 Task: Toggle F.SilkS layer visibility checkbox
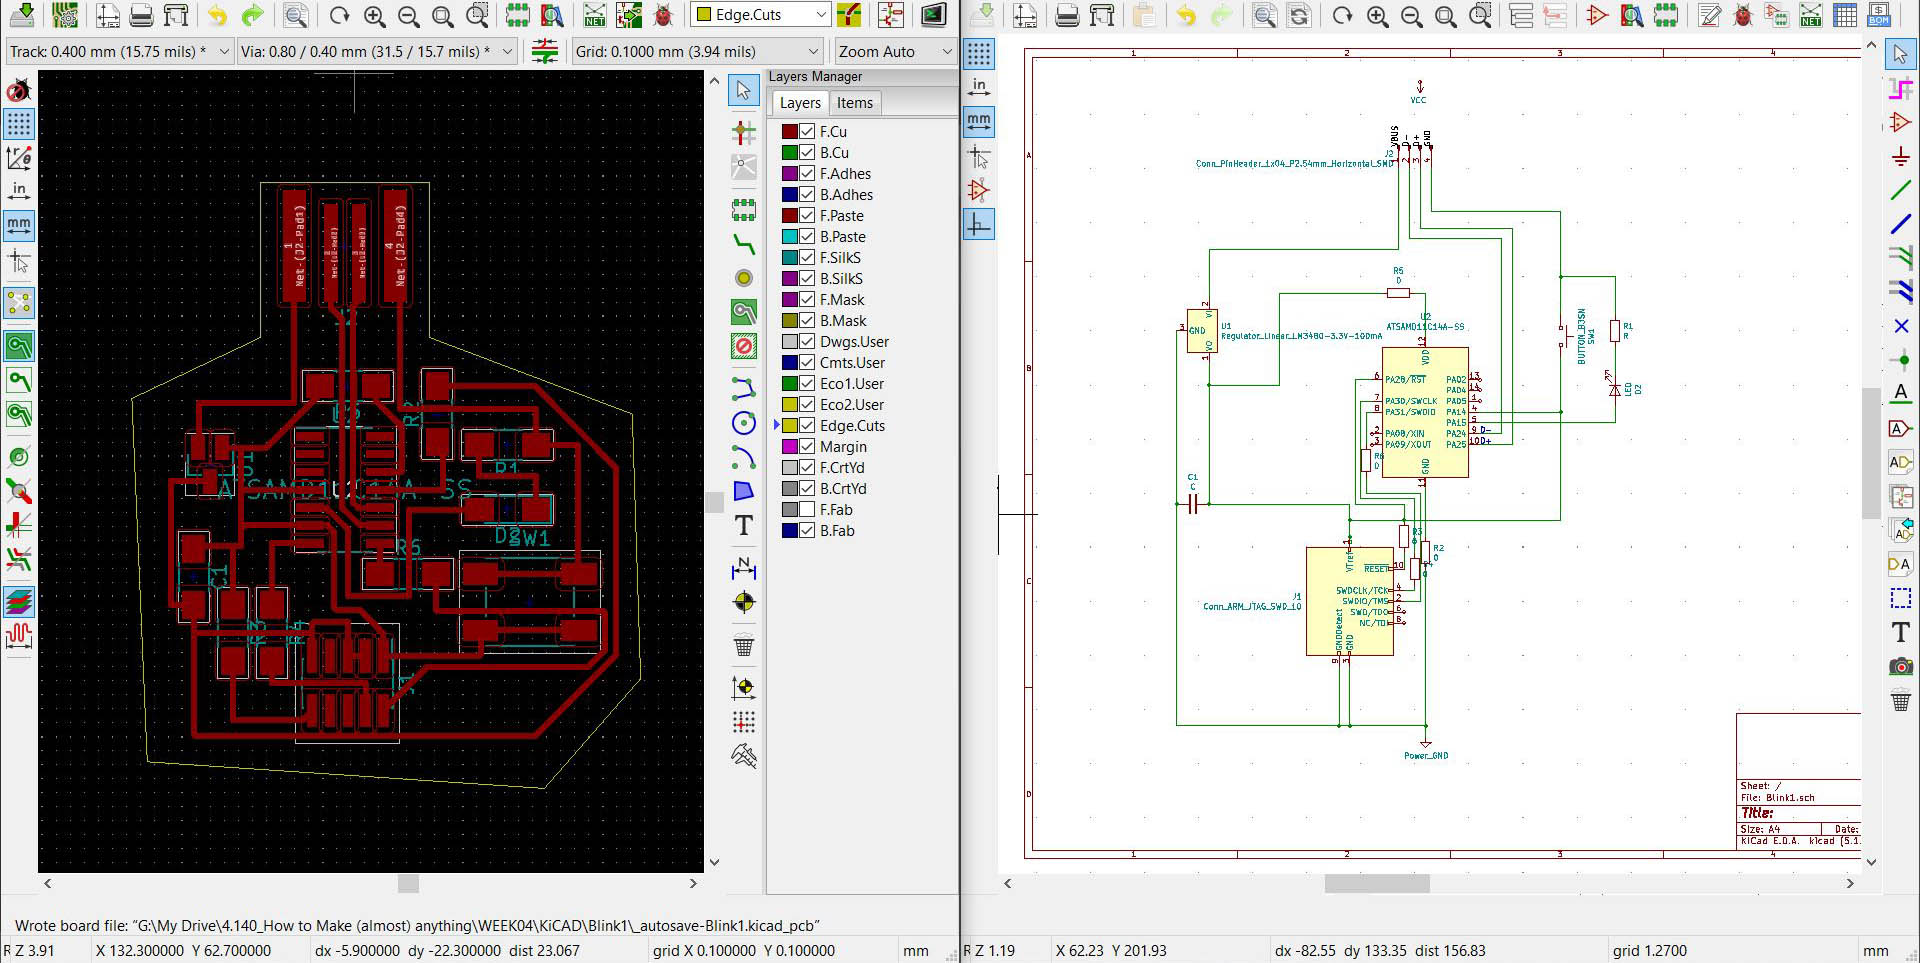pos(807,257)
